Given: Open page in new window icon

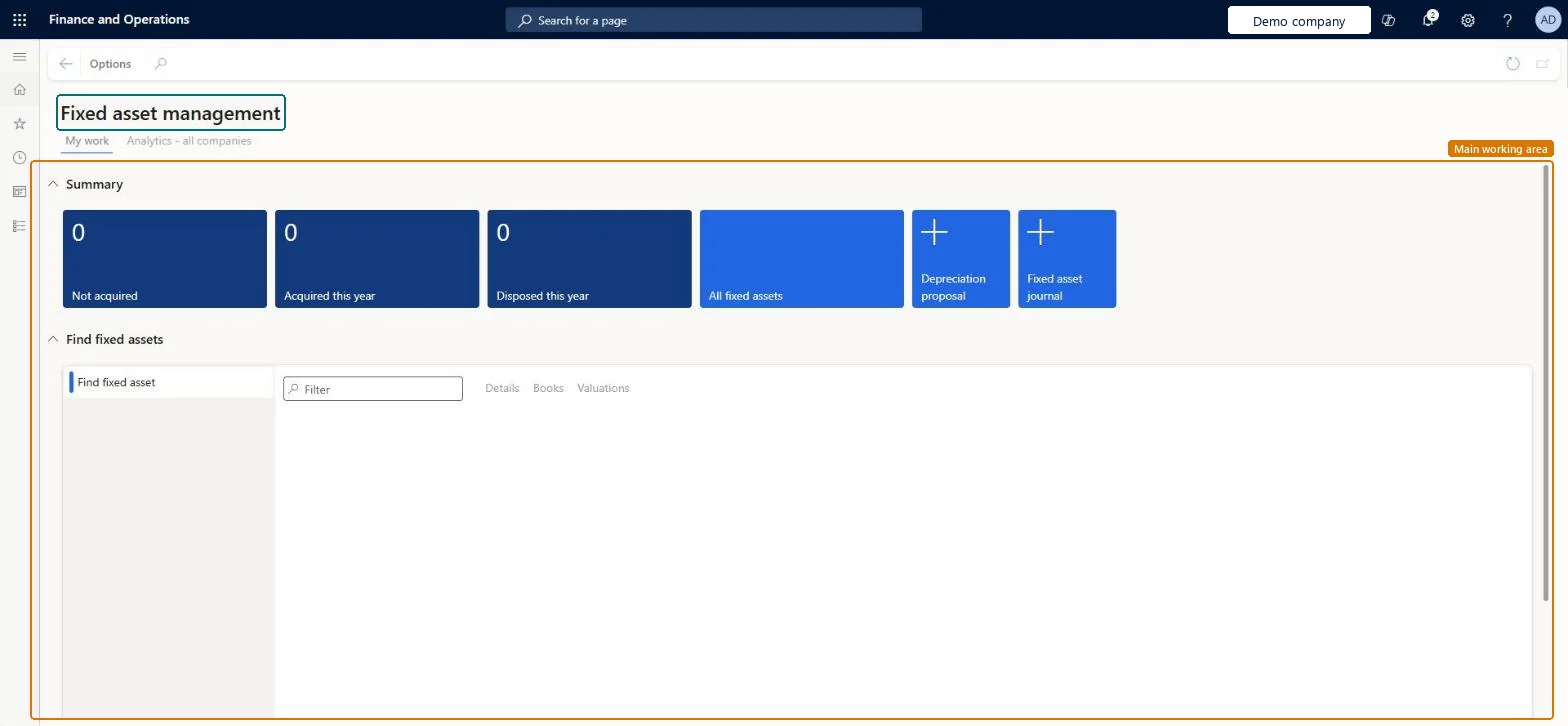Looking at the screenshot, I should 1543,64.
